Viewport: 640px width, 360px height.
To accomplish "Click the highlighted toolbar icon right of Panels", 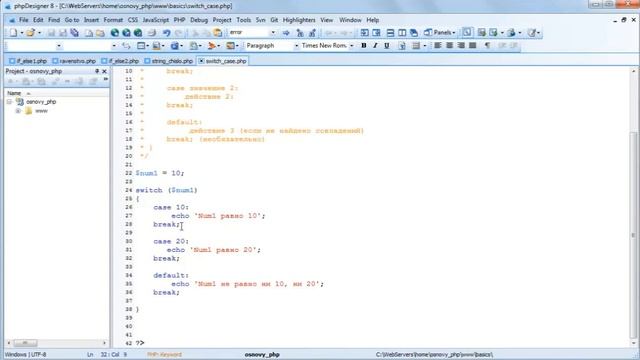I will [467, 33].
